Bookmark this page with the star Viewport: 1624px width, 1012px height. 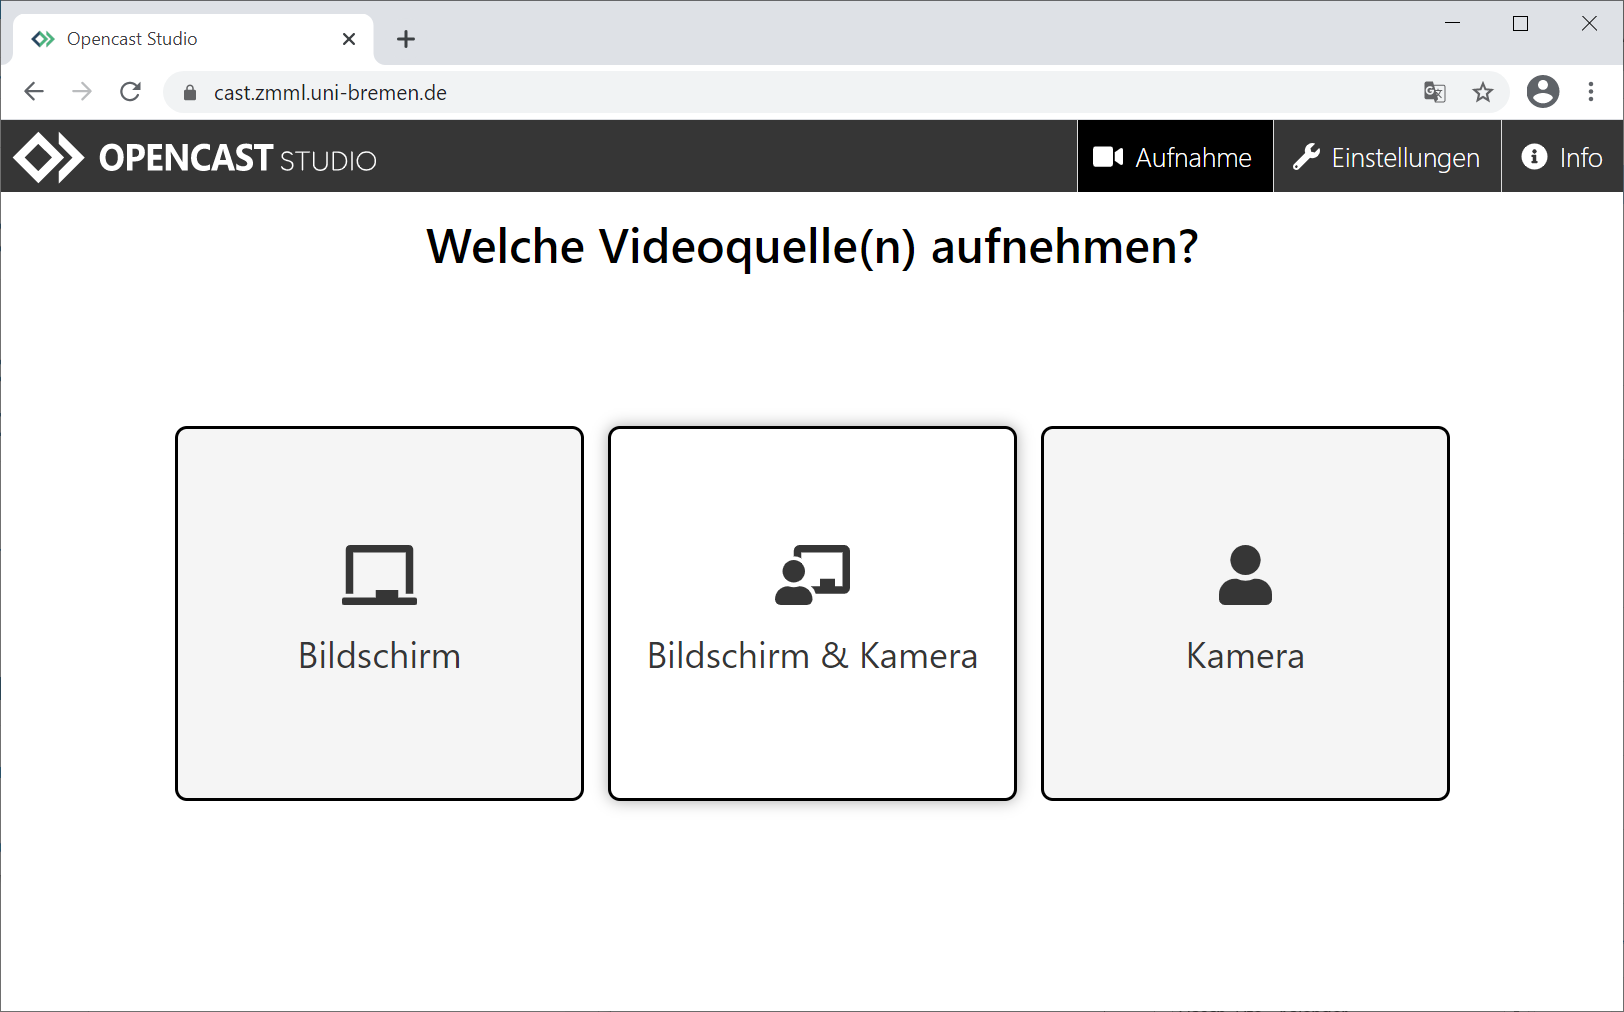coord(1483,93)
